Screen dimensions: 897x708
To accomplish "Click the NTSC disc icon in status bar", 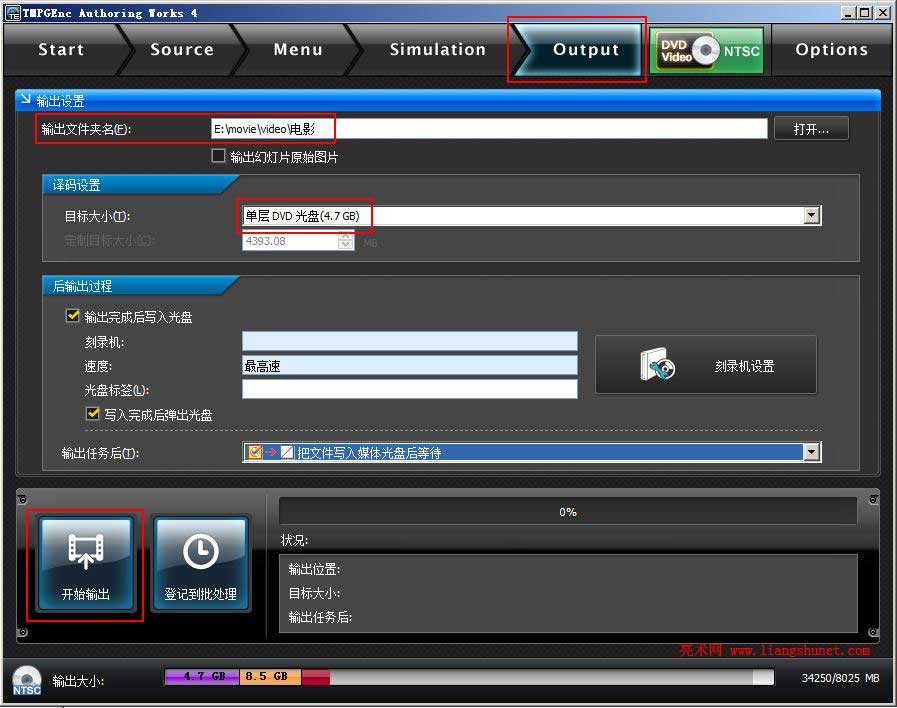I will pos(27,680).
